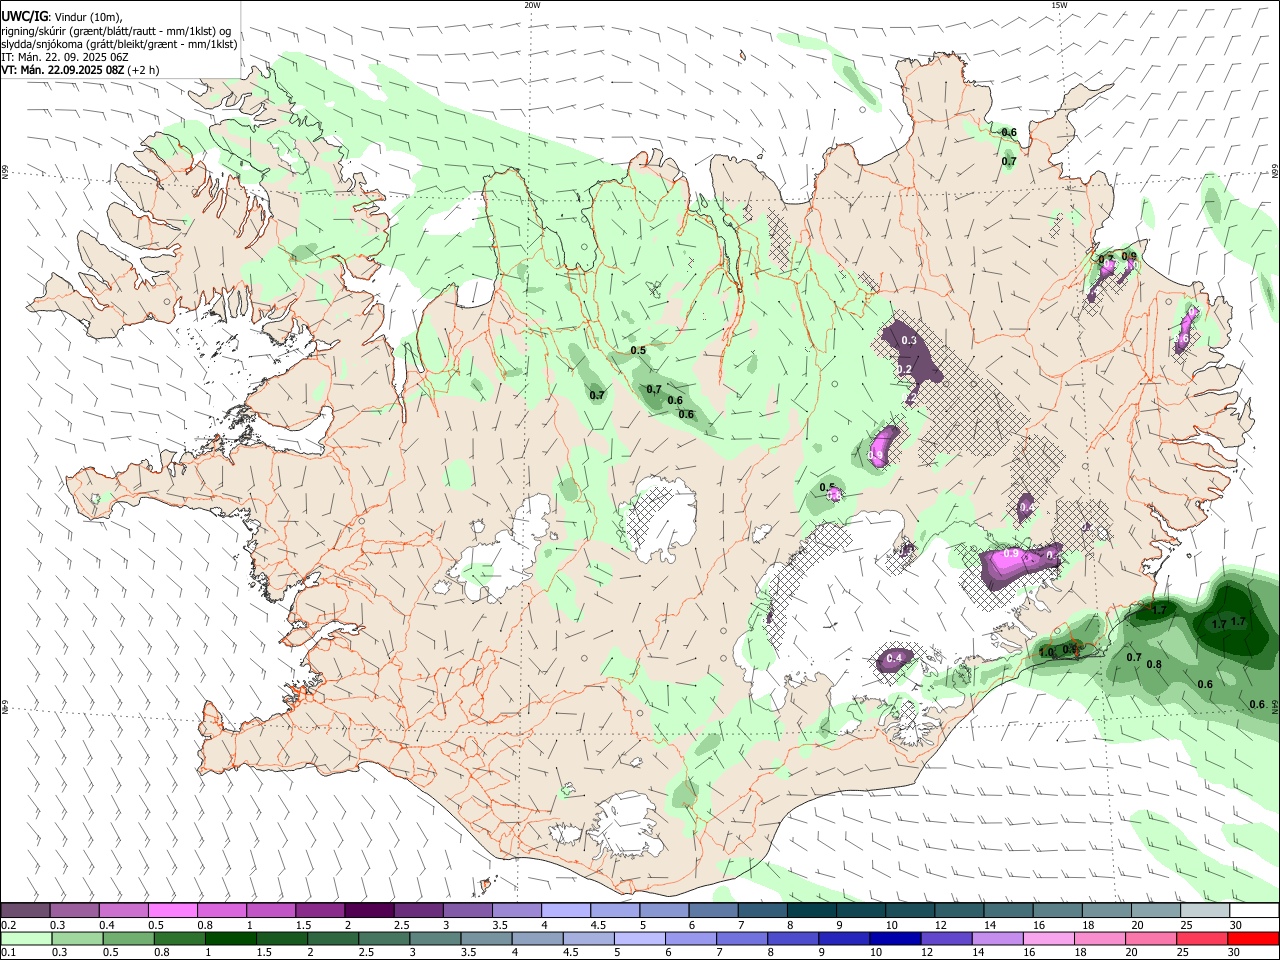1280x960 pixels.
Task: Select the 'IT: Mán. 22. 09. 2025 06Z' line
Action: pos(64,57)
